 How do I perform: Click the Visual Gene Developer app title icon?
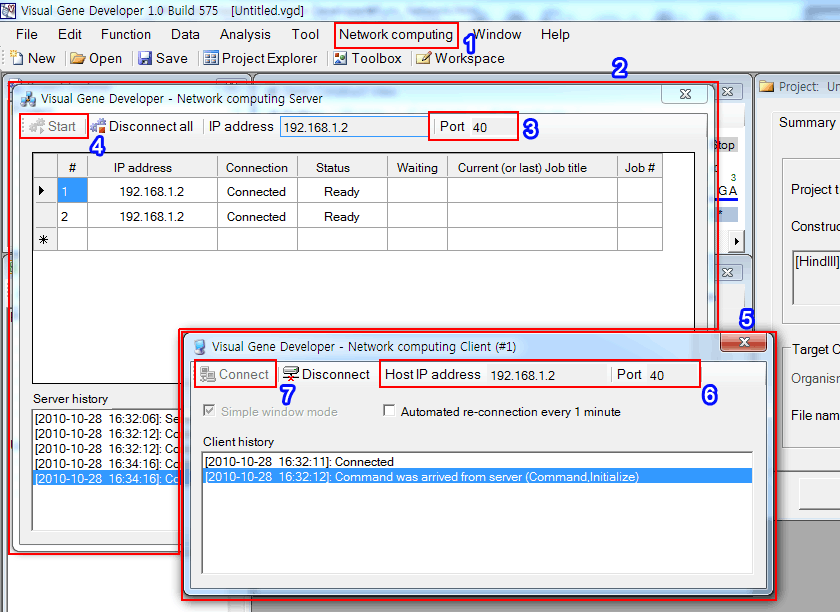[x=9, y=10]
